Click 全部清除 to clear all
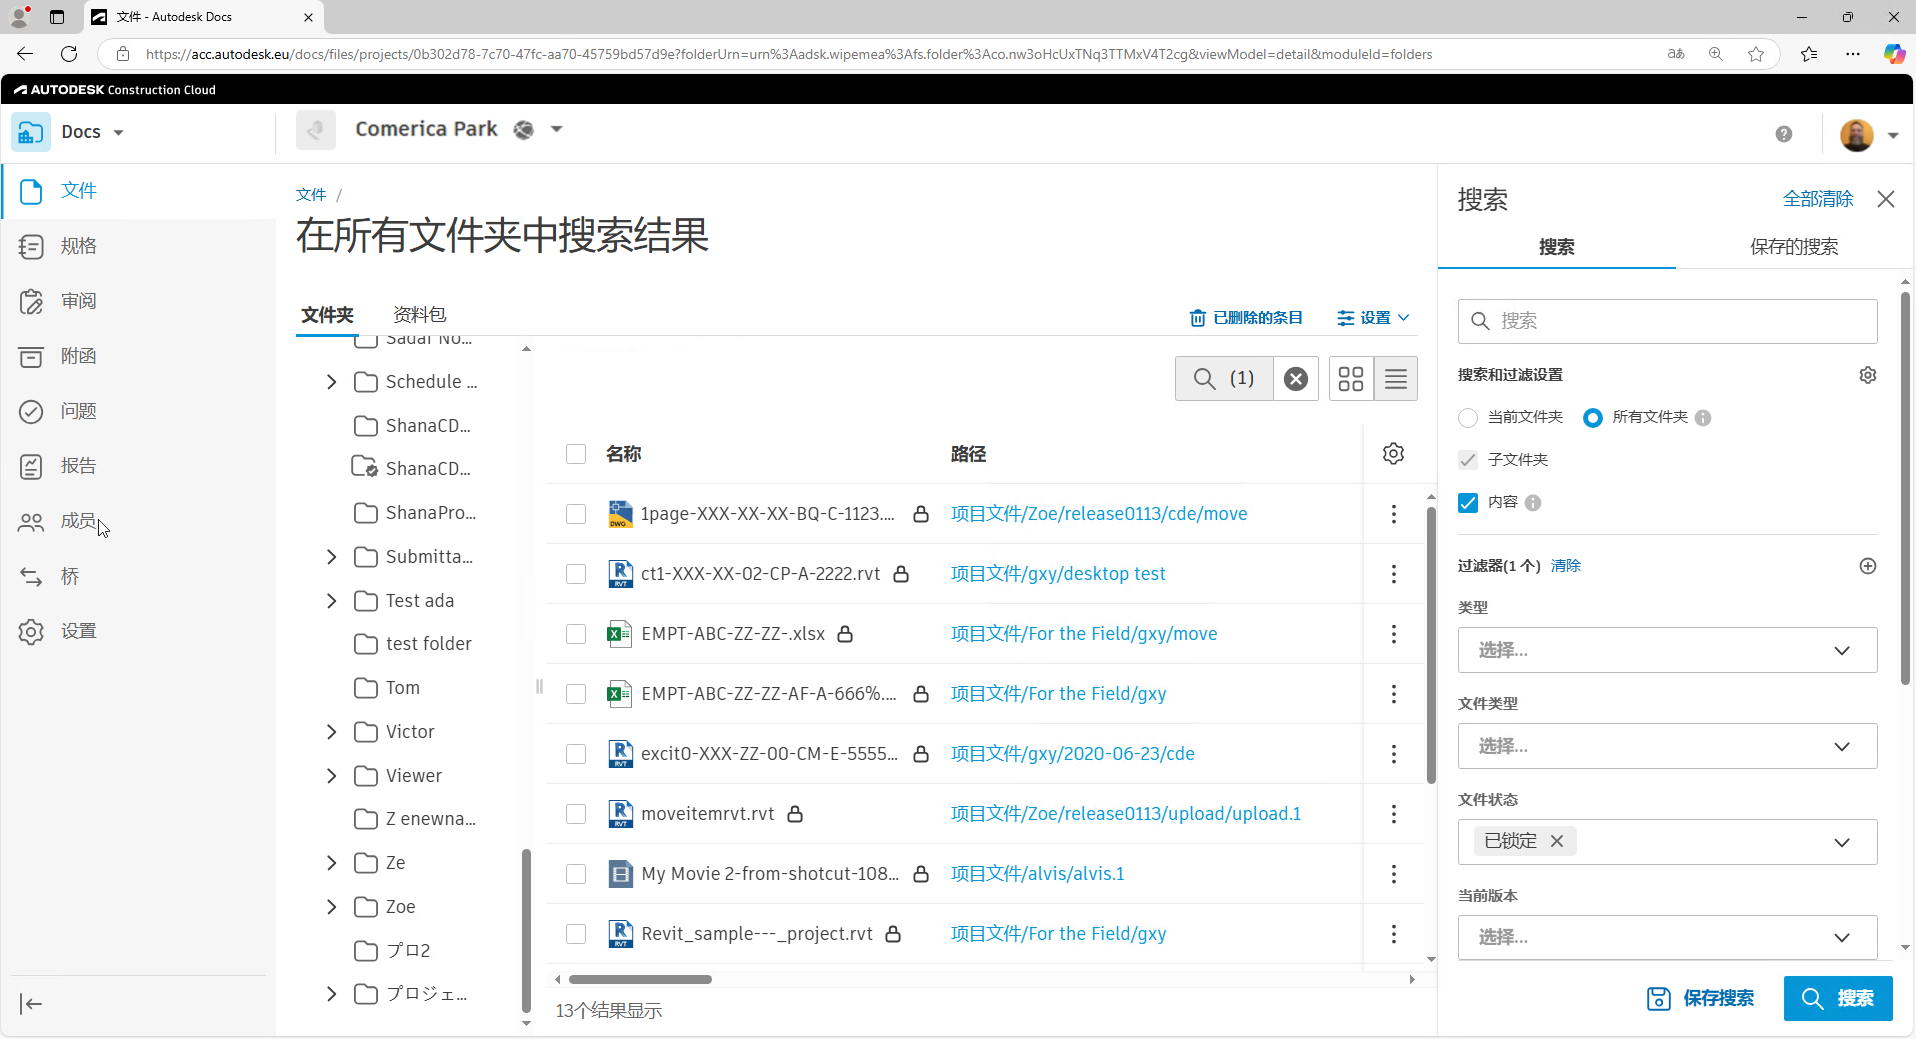 (x=1818, y=199)
